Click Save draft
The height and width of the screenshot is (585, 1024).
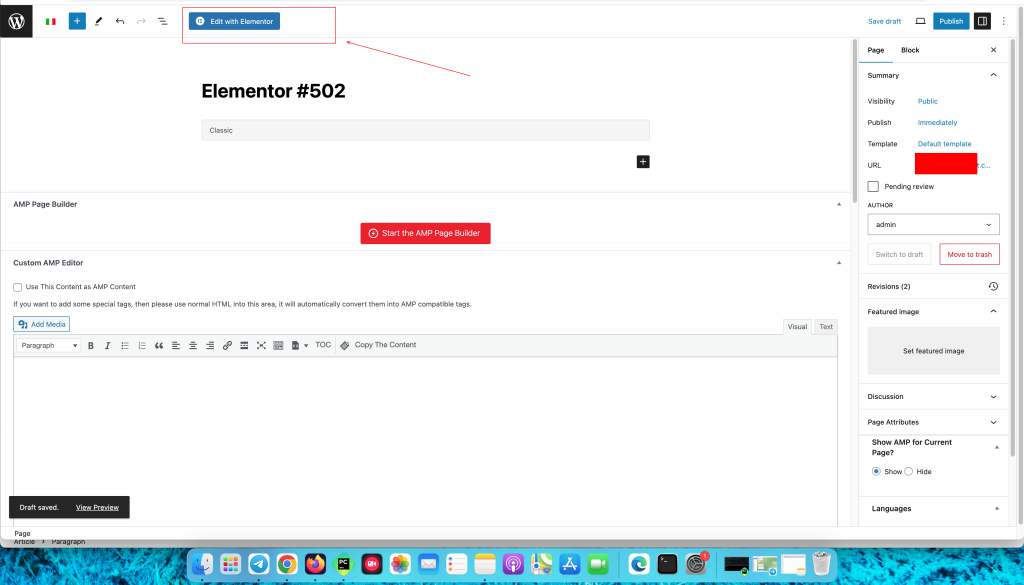click(x=884, y=22)
